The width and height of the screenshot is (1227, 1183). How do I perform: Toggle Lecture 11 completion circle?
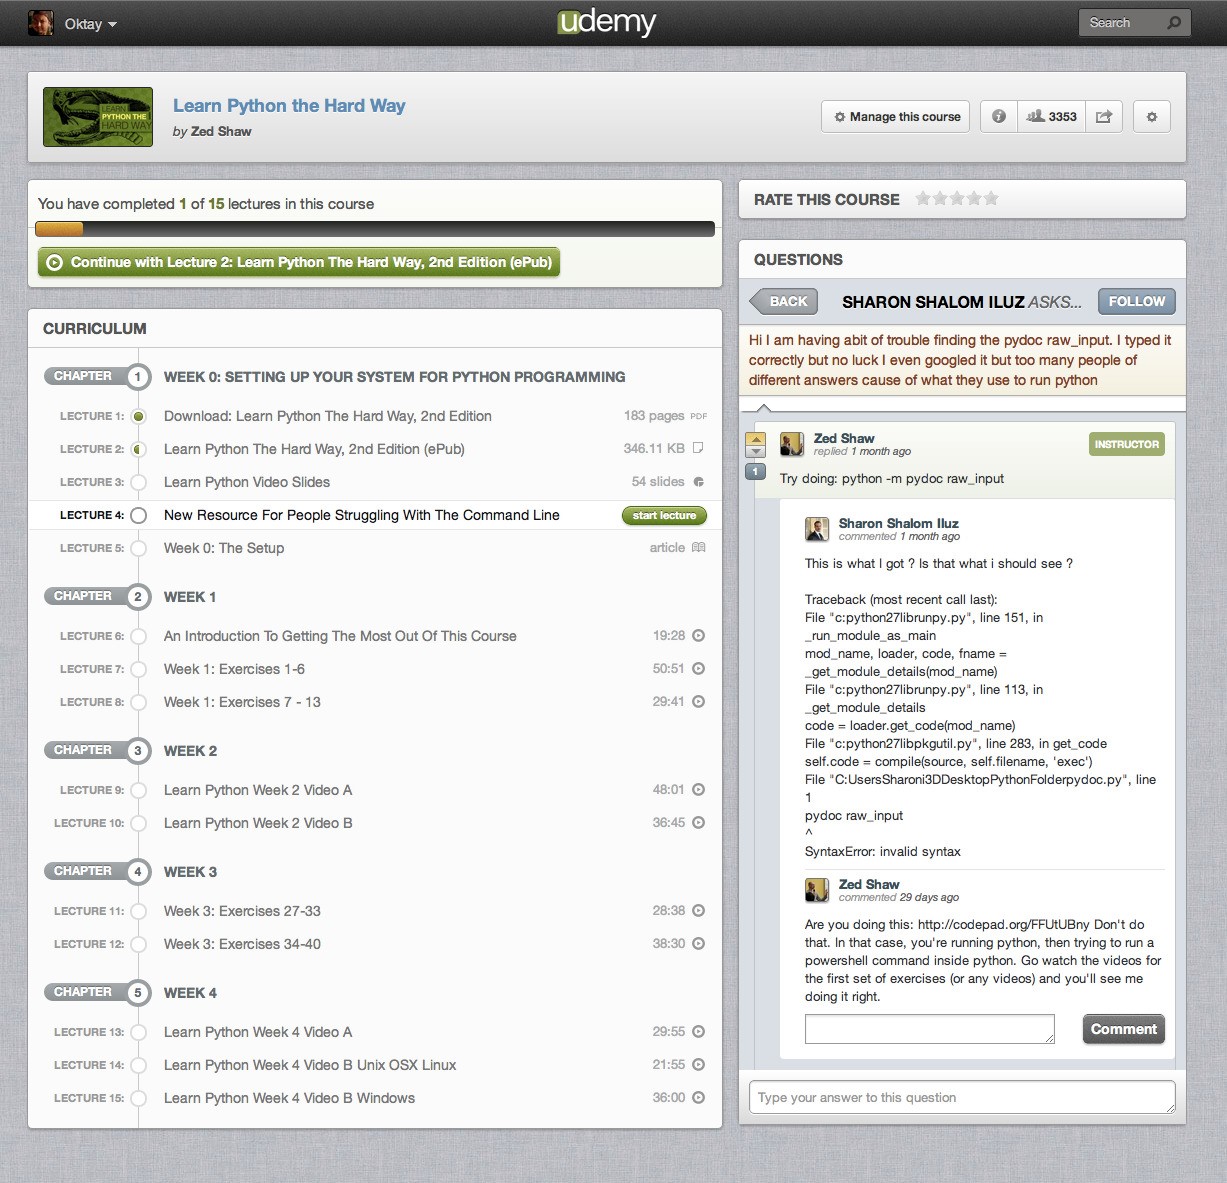point(139,911)
